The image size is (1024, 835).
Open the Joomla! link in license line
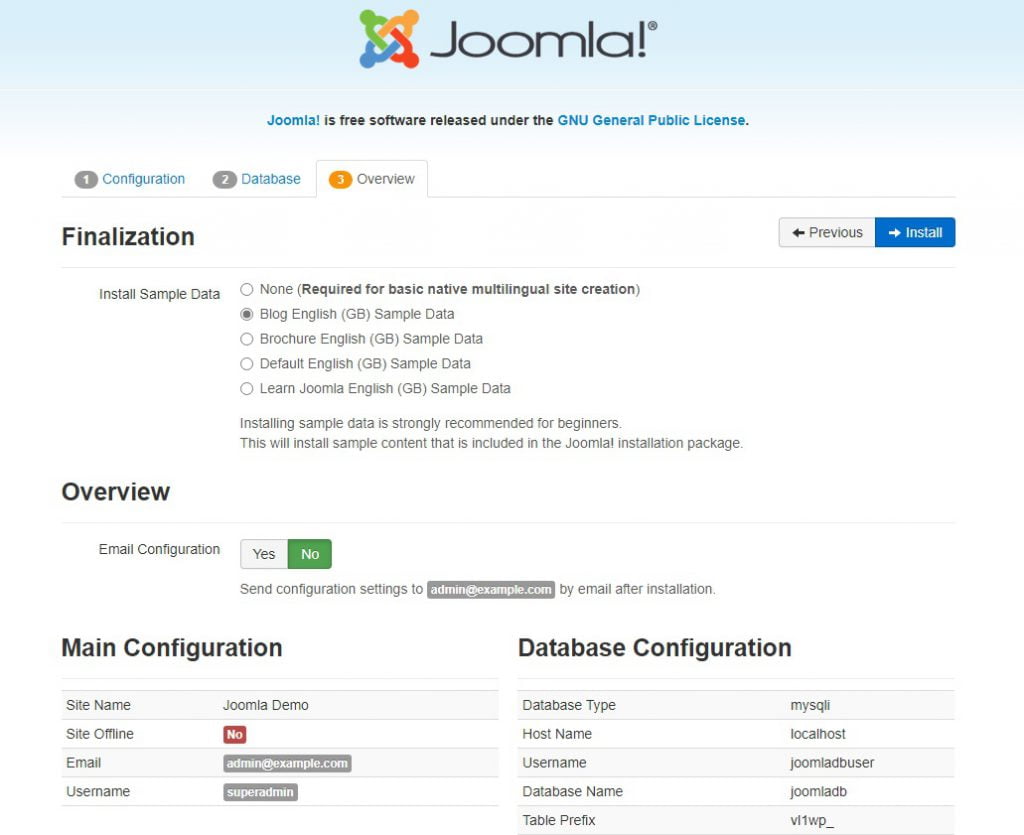click(x=293, y=120)
